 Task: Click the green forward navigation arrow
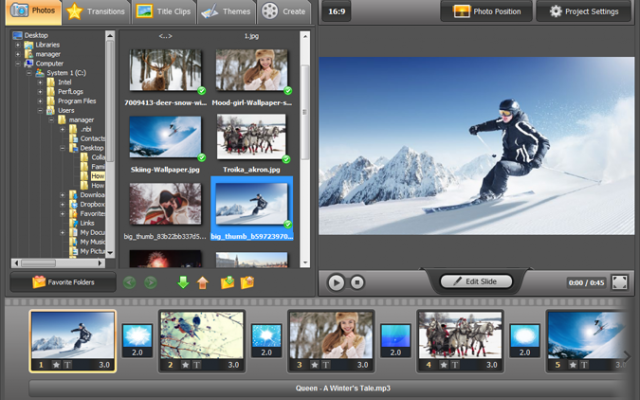click(x=150, y=282)
